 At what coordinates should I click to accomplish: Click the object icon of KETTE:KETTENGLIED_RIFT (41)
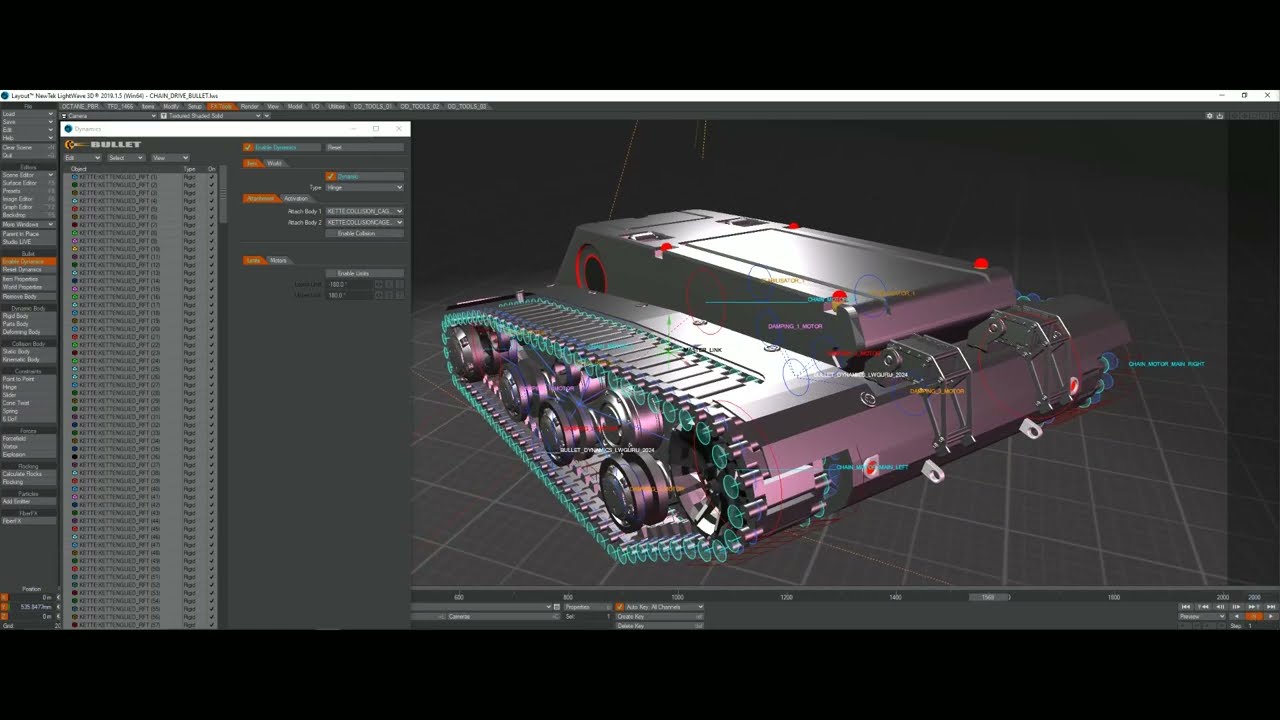(x=75, y=497)
